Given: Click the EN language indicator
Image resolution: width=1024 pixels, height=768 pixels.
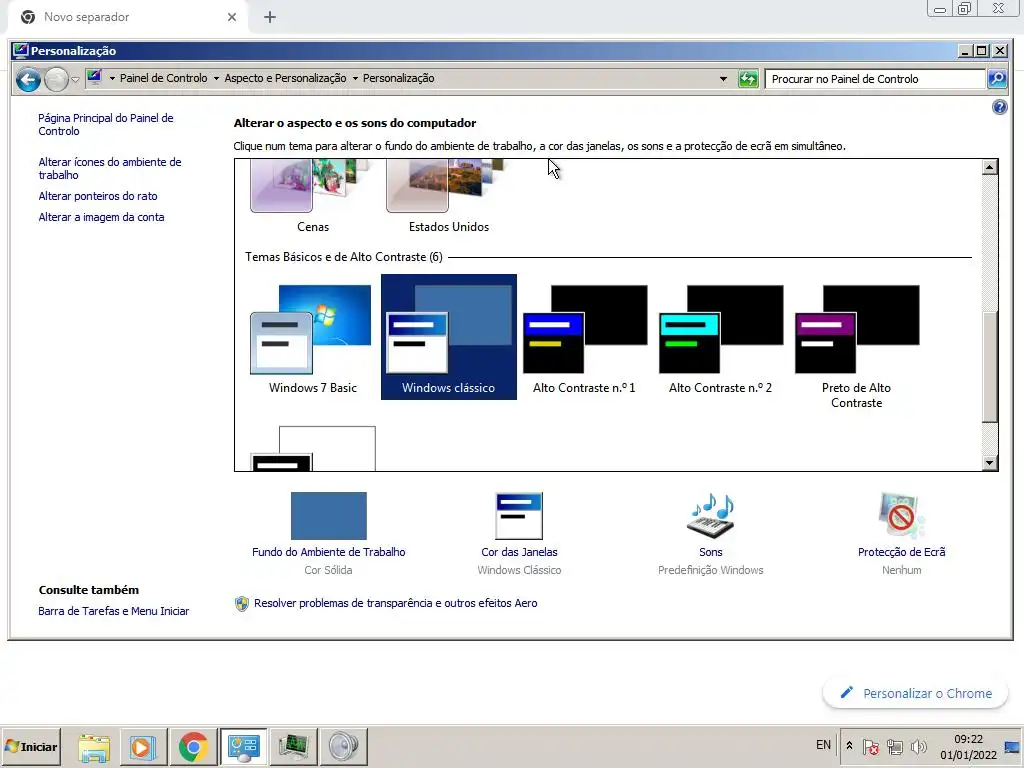Looking at the screenshot, I should point(824,745).
